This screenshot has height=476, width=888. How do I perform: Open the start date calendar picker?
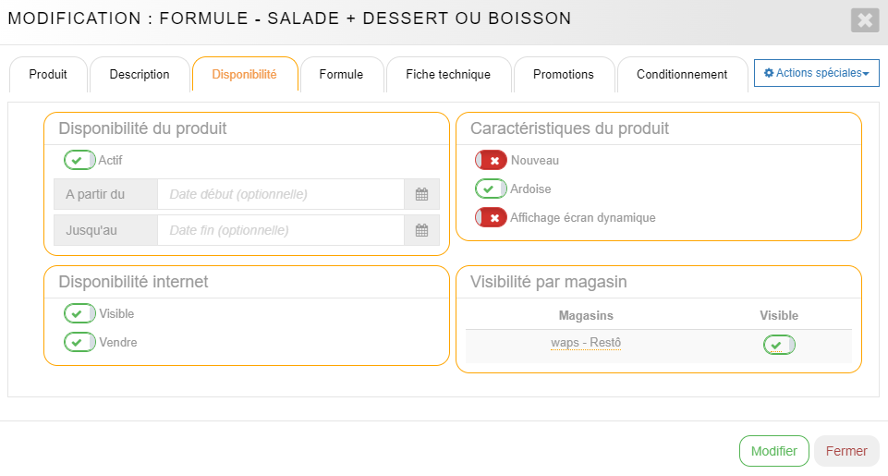422,195
